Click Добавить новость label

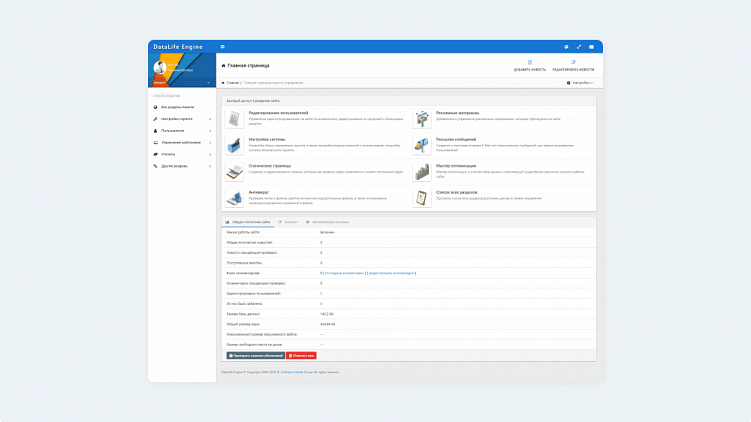[530, 70]
